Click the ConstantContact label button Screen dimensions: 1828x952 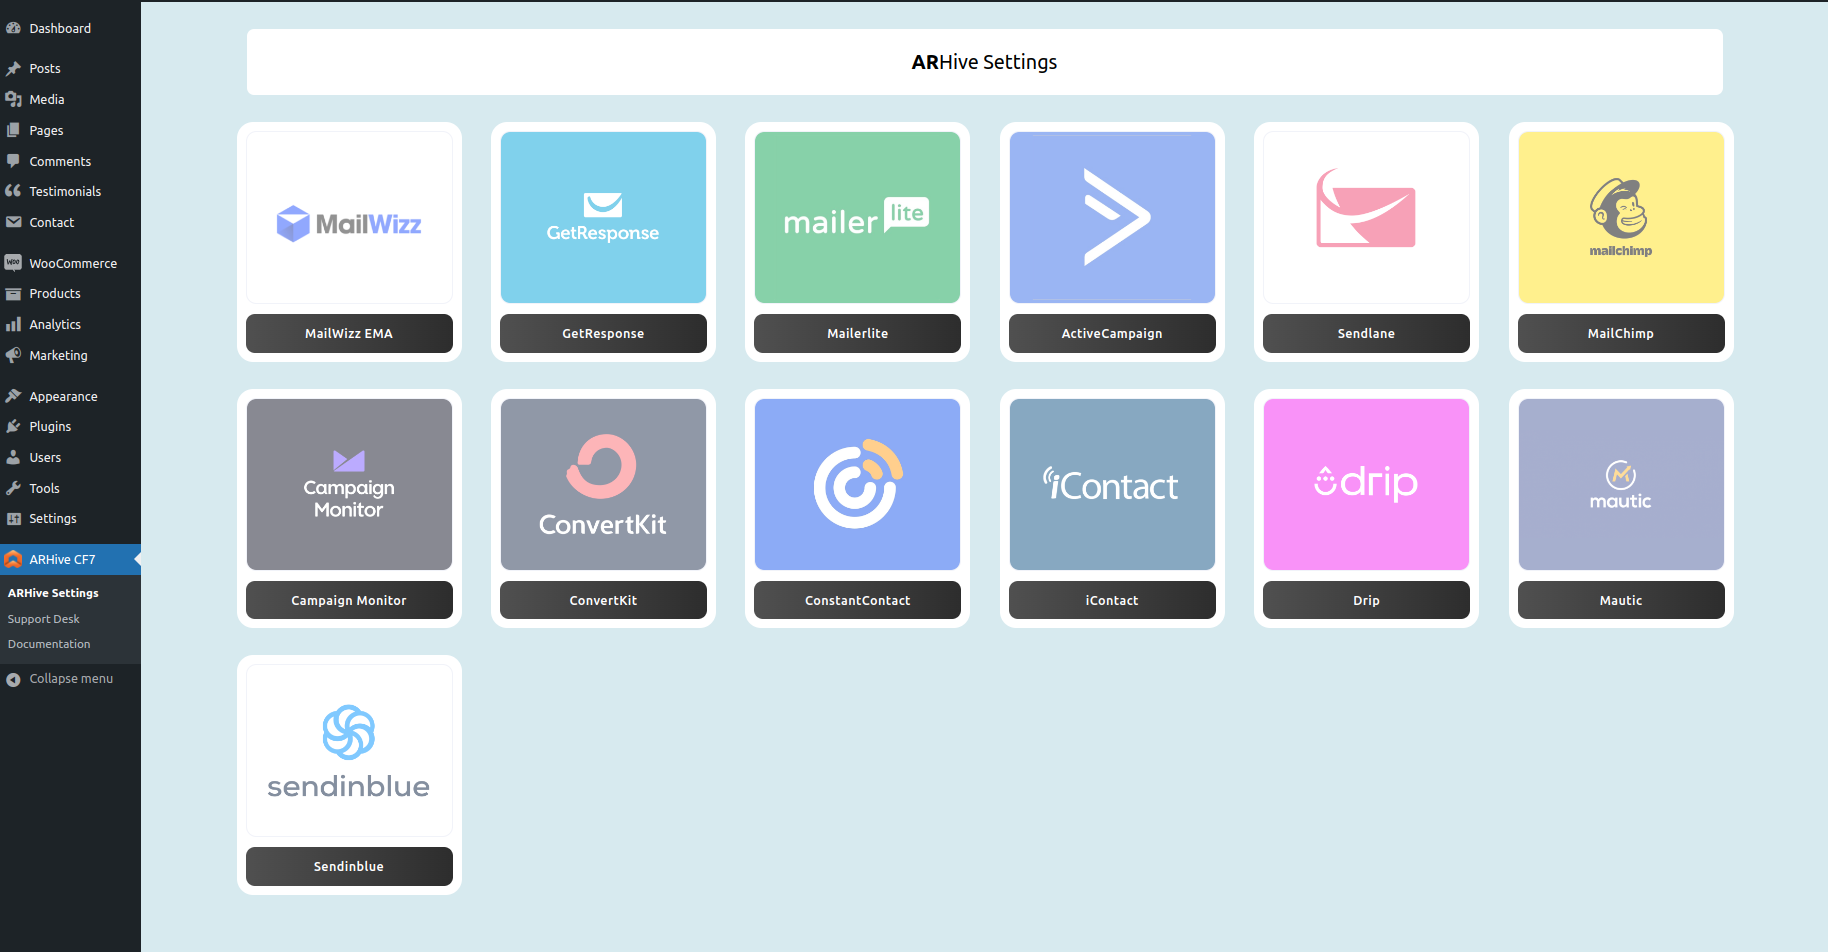pyautogui.click(x=856, y=600)
